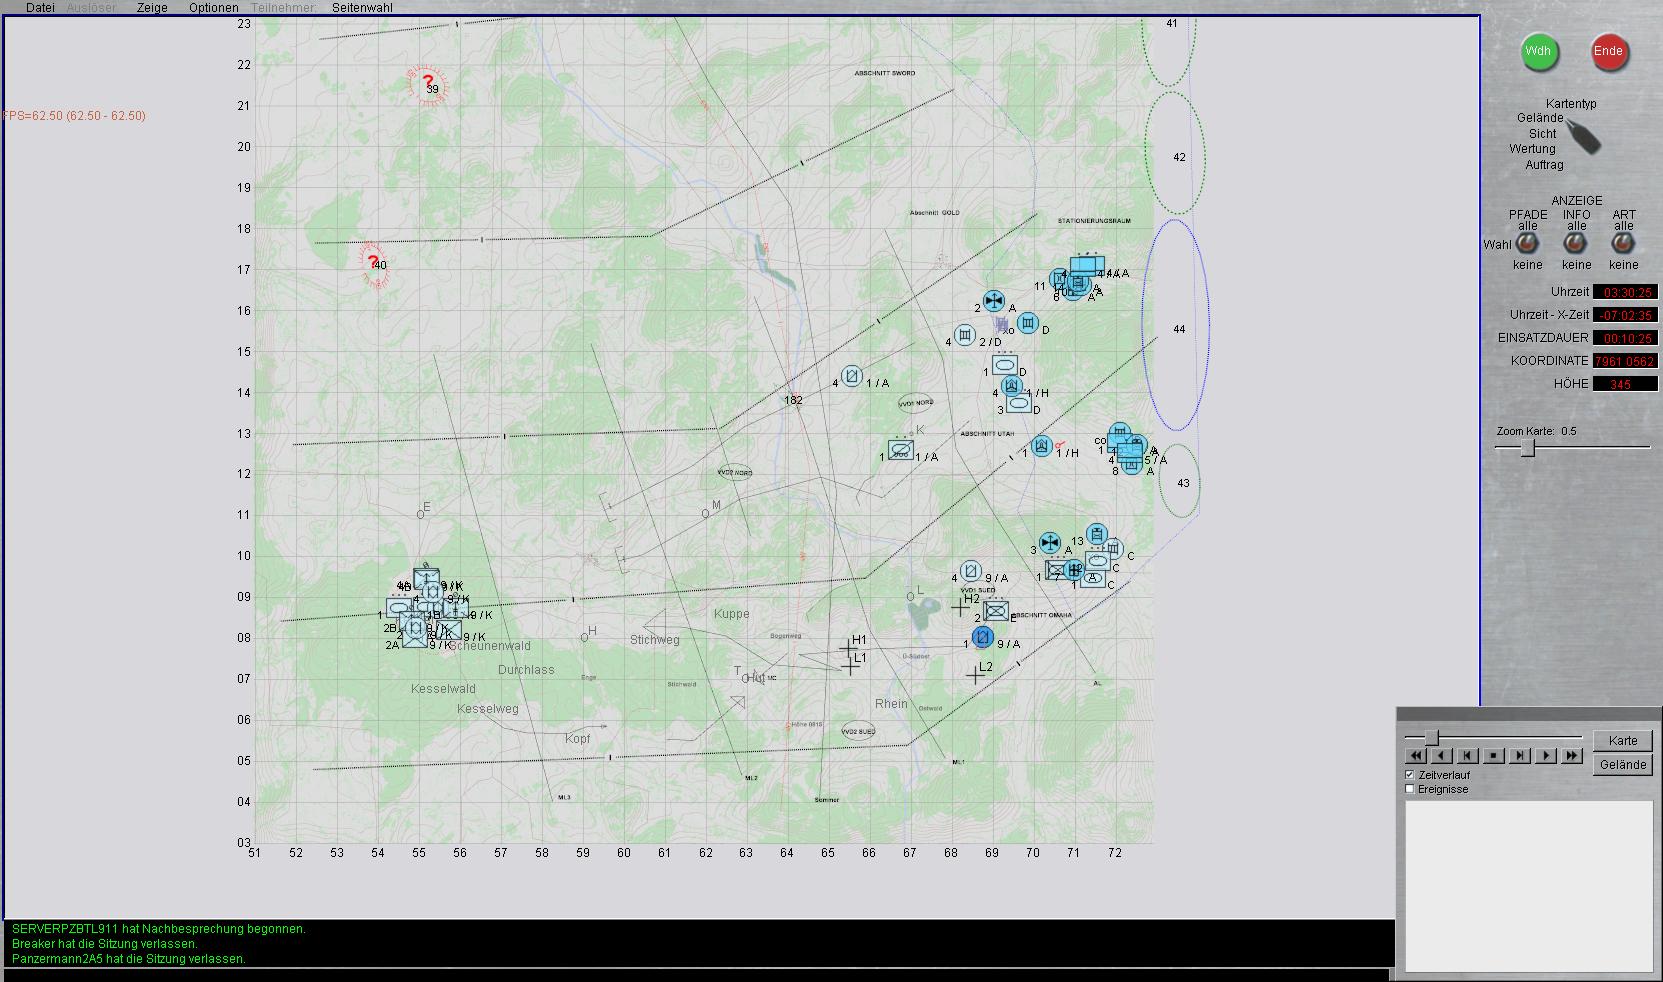This screenshot has height=982, width=1663.
Task: Click the red Ende button
Action: point(1608,52)
